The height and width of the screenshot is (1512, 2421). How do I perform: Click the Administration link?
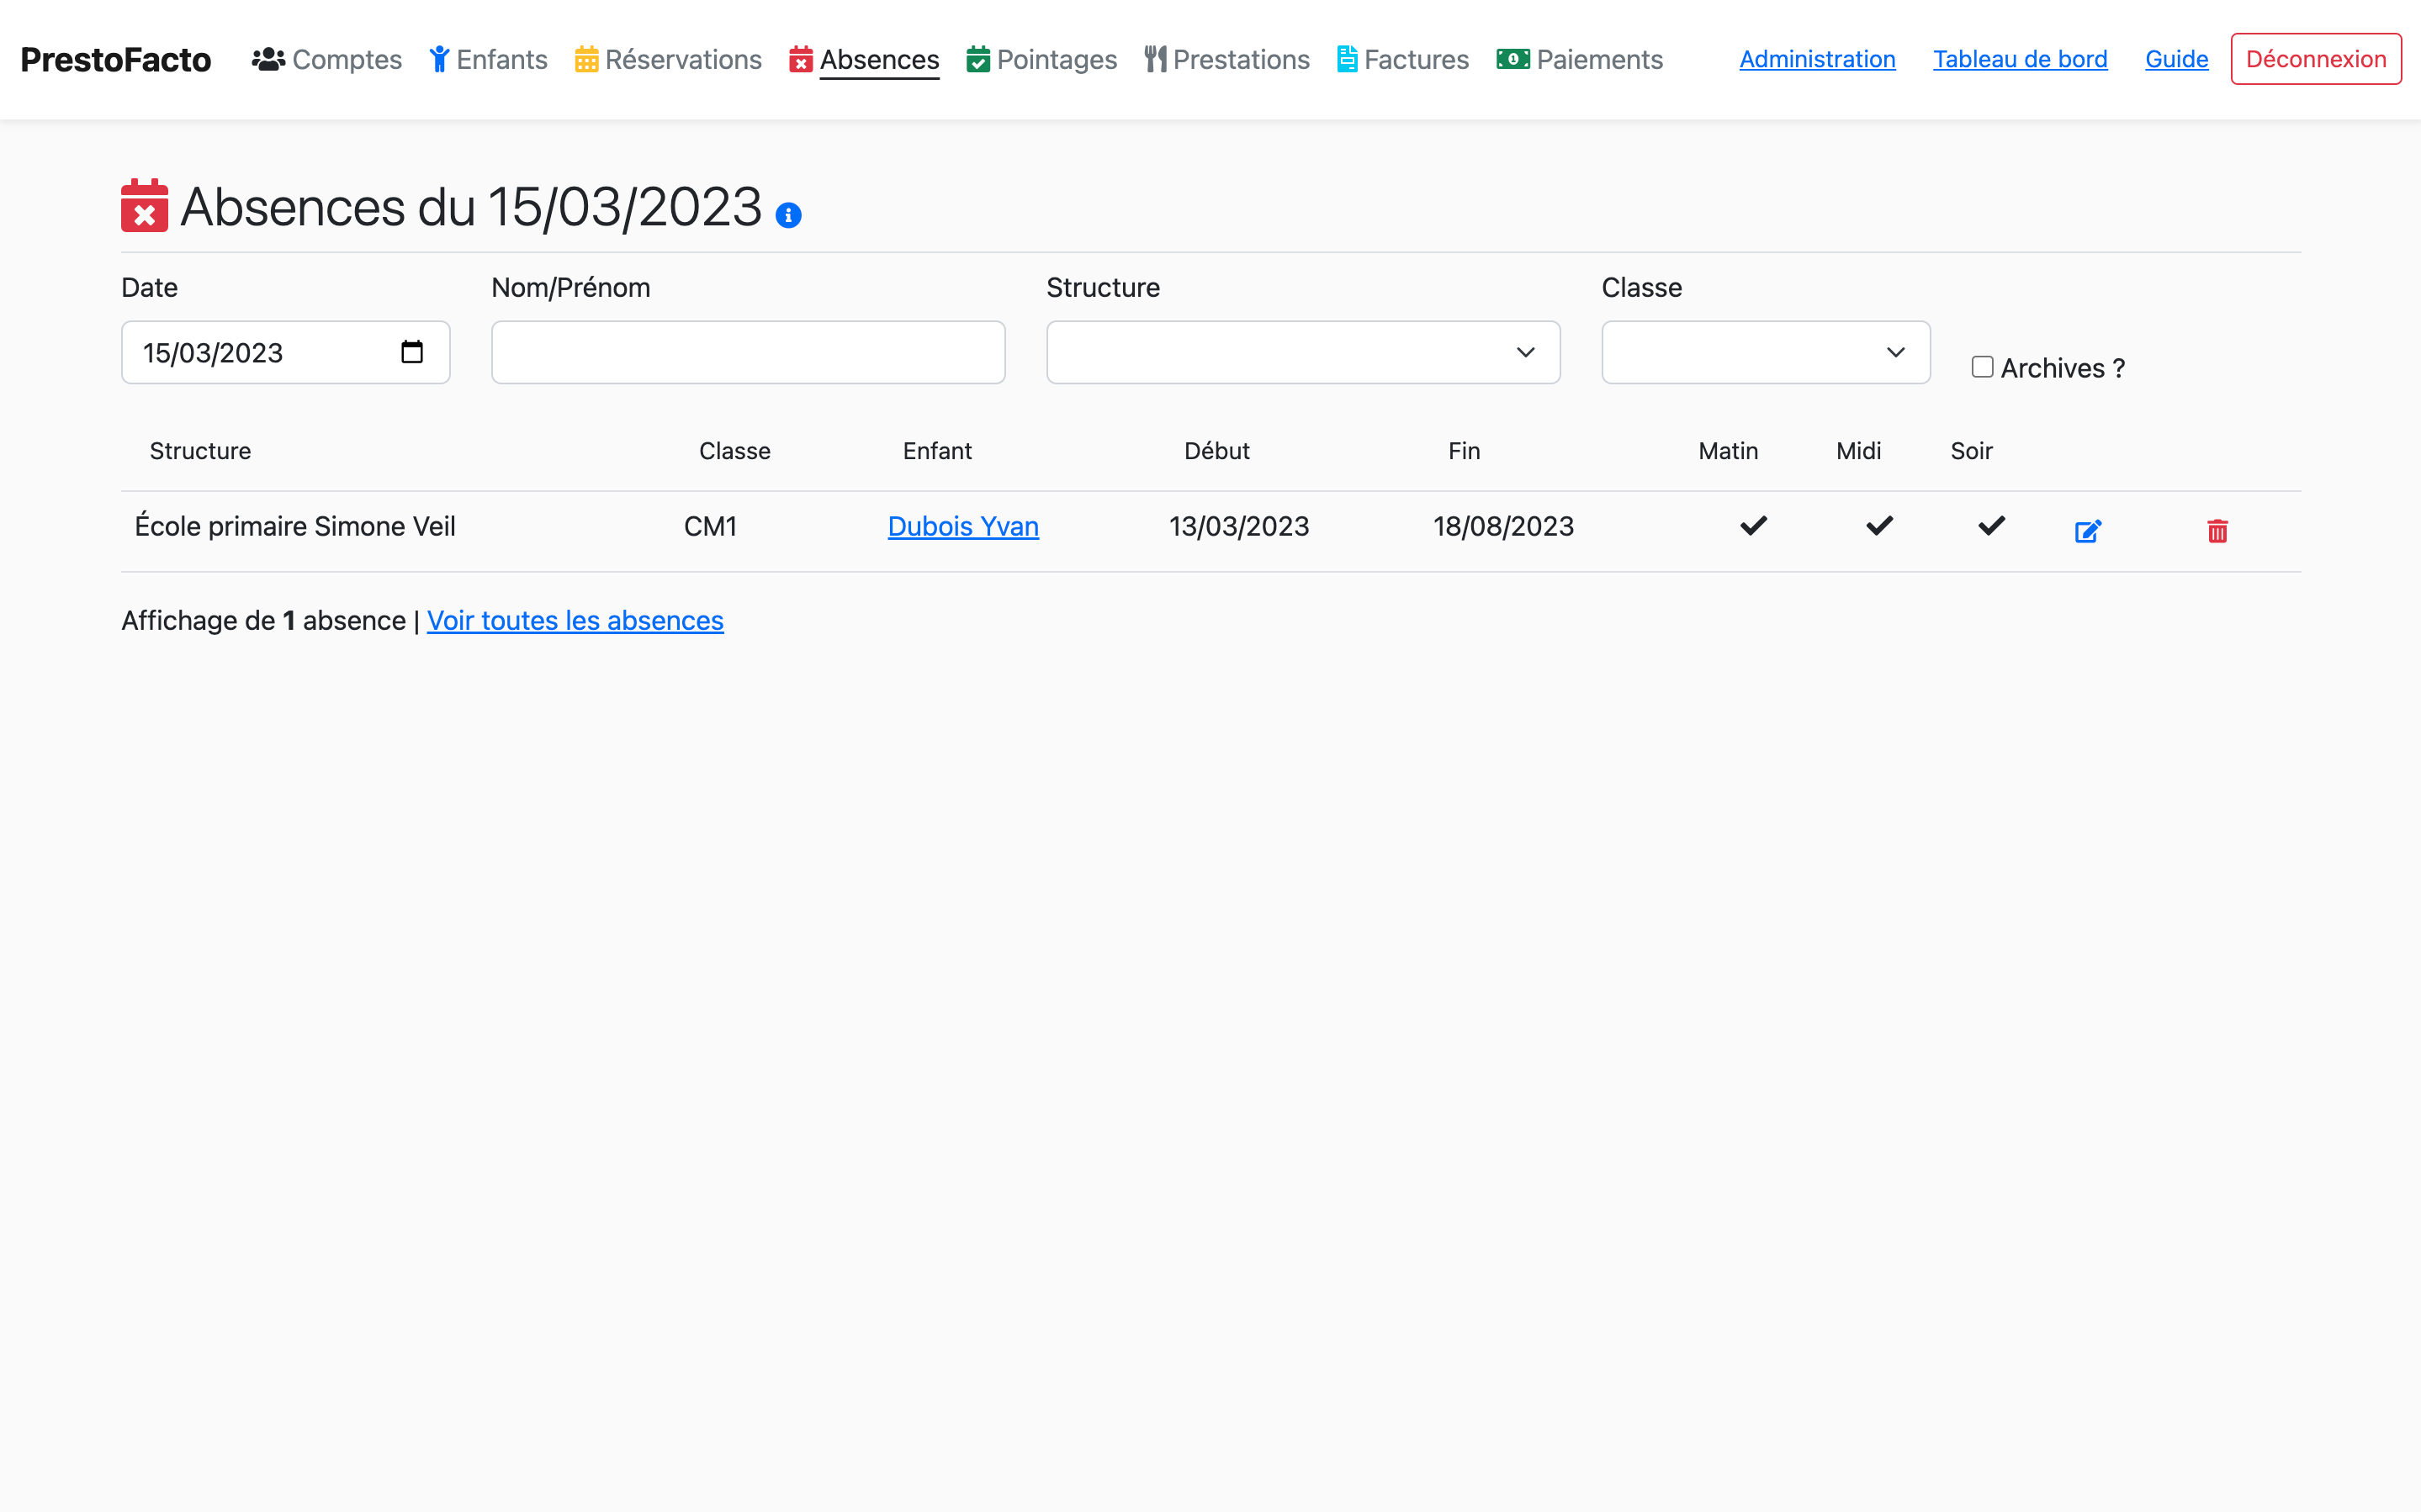click(x=1817, y=59)
